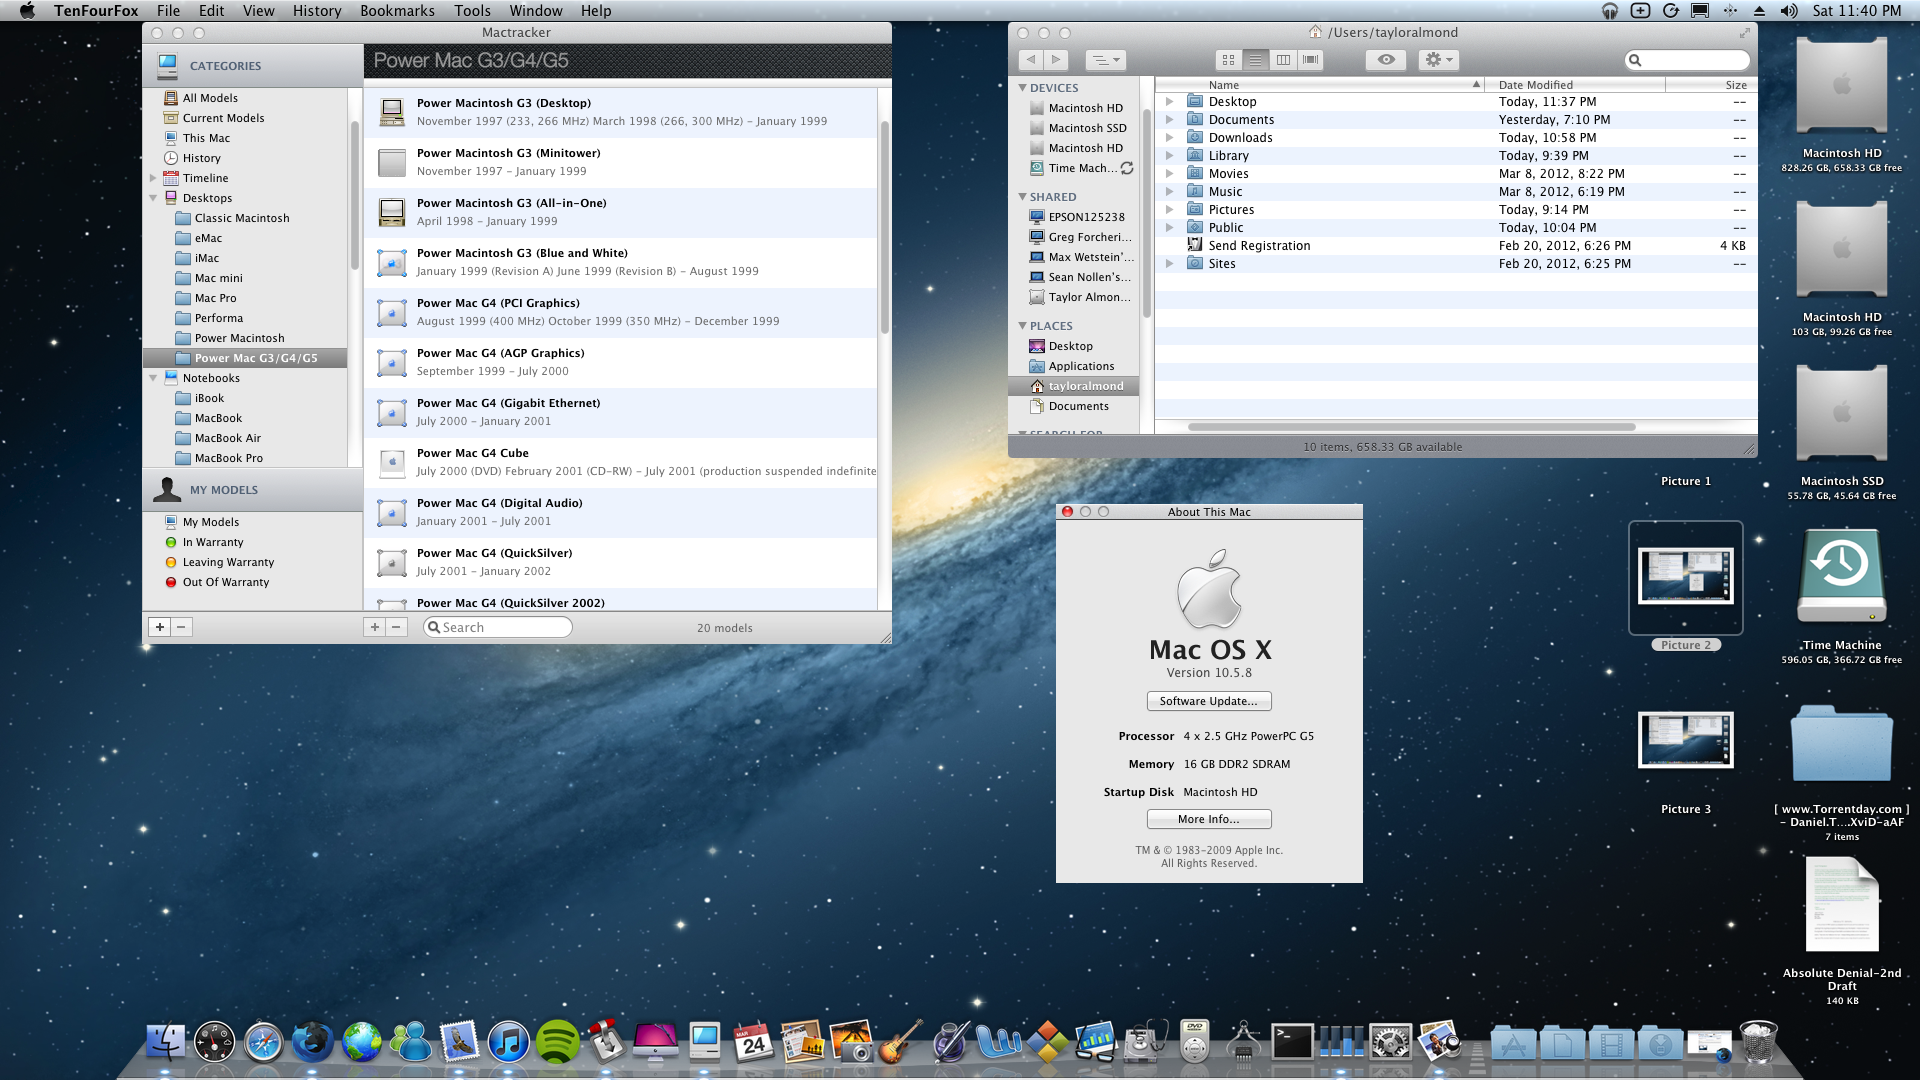
Task: Click the More Info... button
Action: 1208,819
